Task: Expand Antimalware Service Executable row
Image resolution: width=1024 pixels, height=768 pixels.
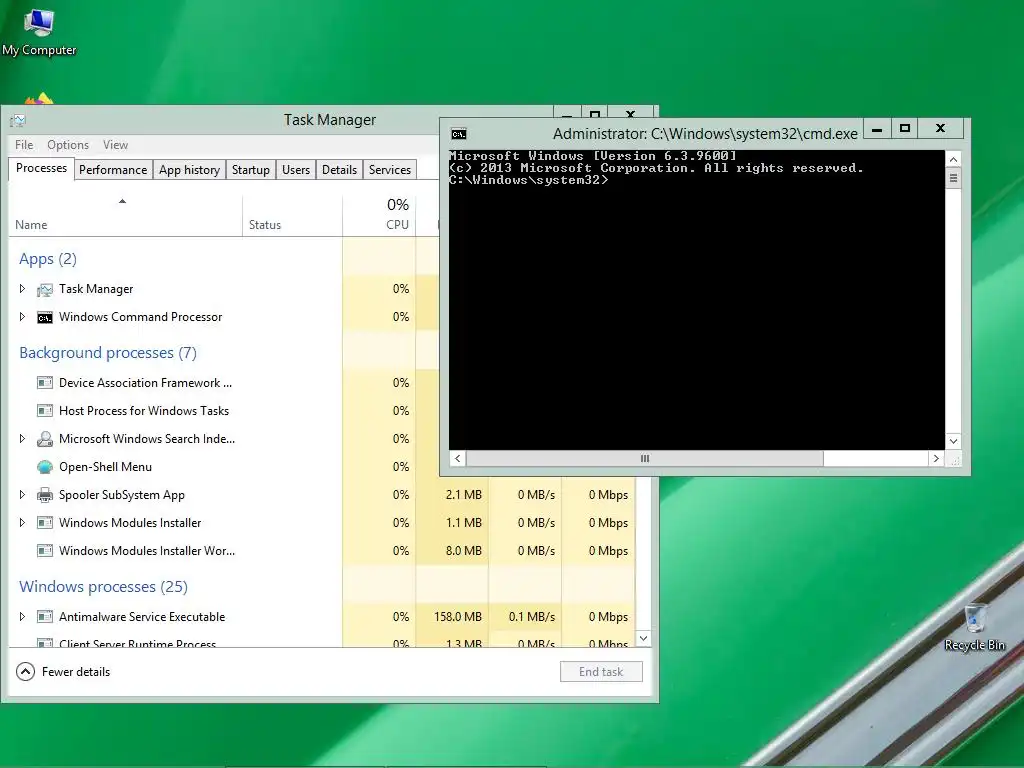Action: click(x=22, y=616)
